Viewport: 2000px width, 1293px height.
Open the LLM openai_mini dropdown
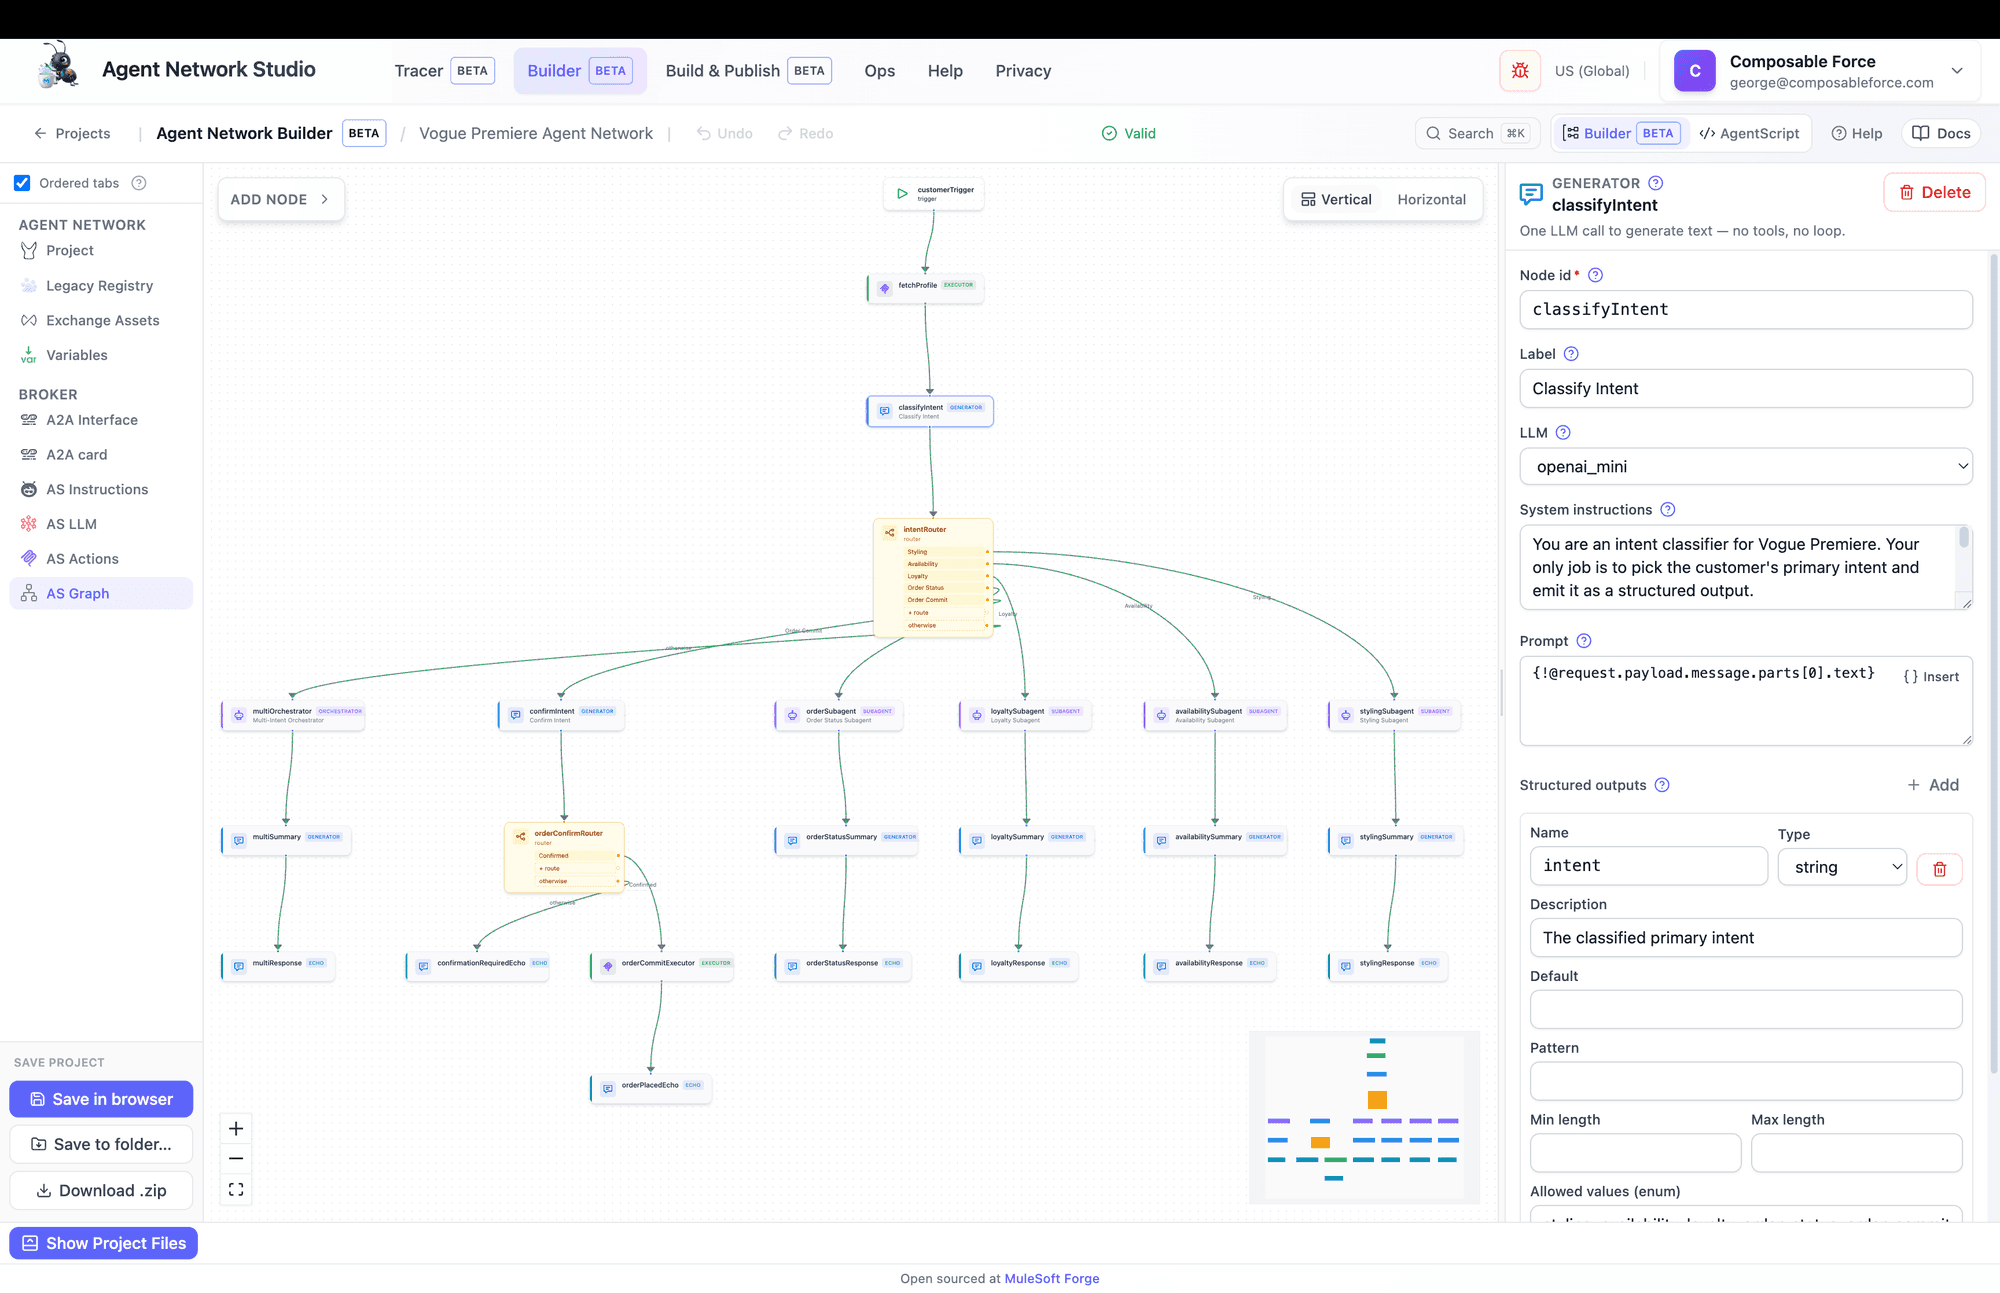(x=1746, y=467)
